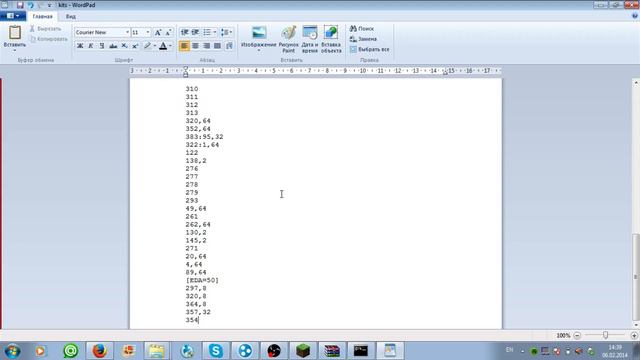
Task: Open Firefox from the taskbar
Action: point(100,351)
